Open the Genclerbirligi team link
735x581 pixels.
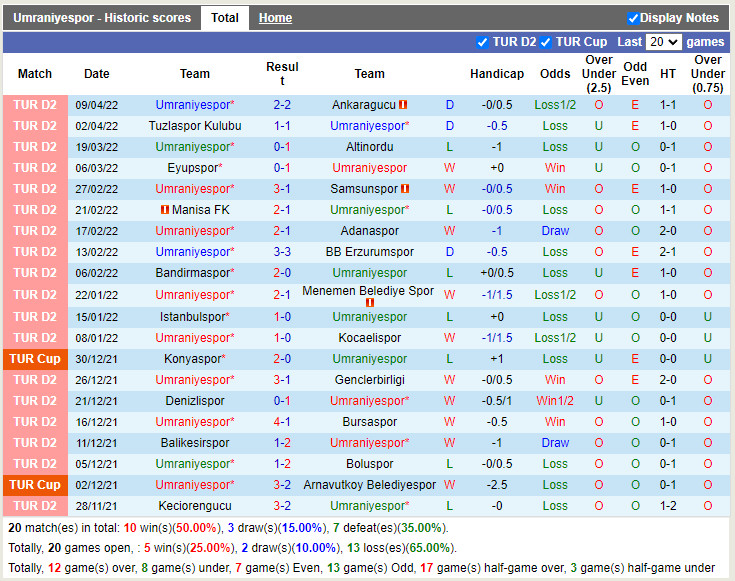point(369,380)
